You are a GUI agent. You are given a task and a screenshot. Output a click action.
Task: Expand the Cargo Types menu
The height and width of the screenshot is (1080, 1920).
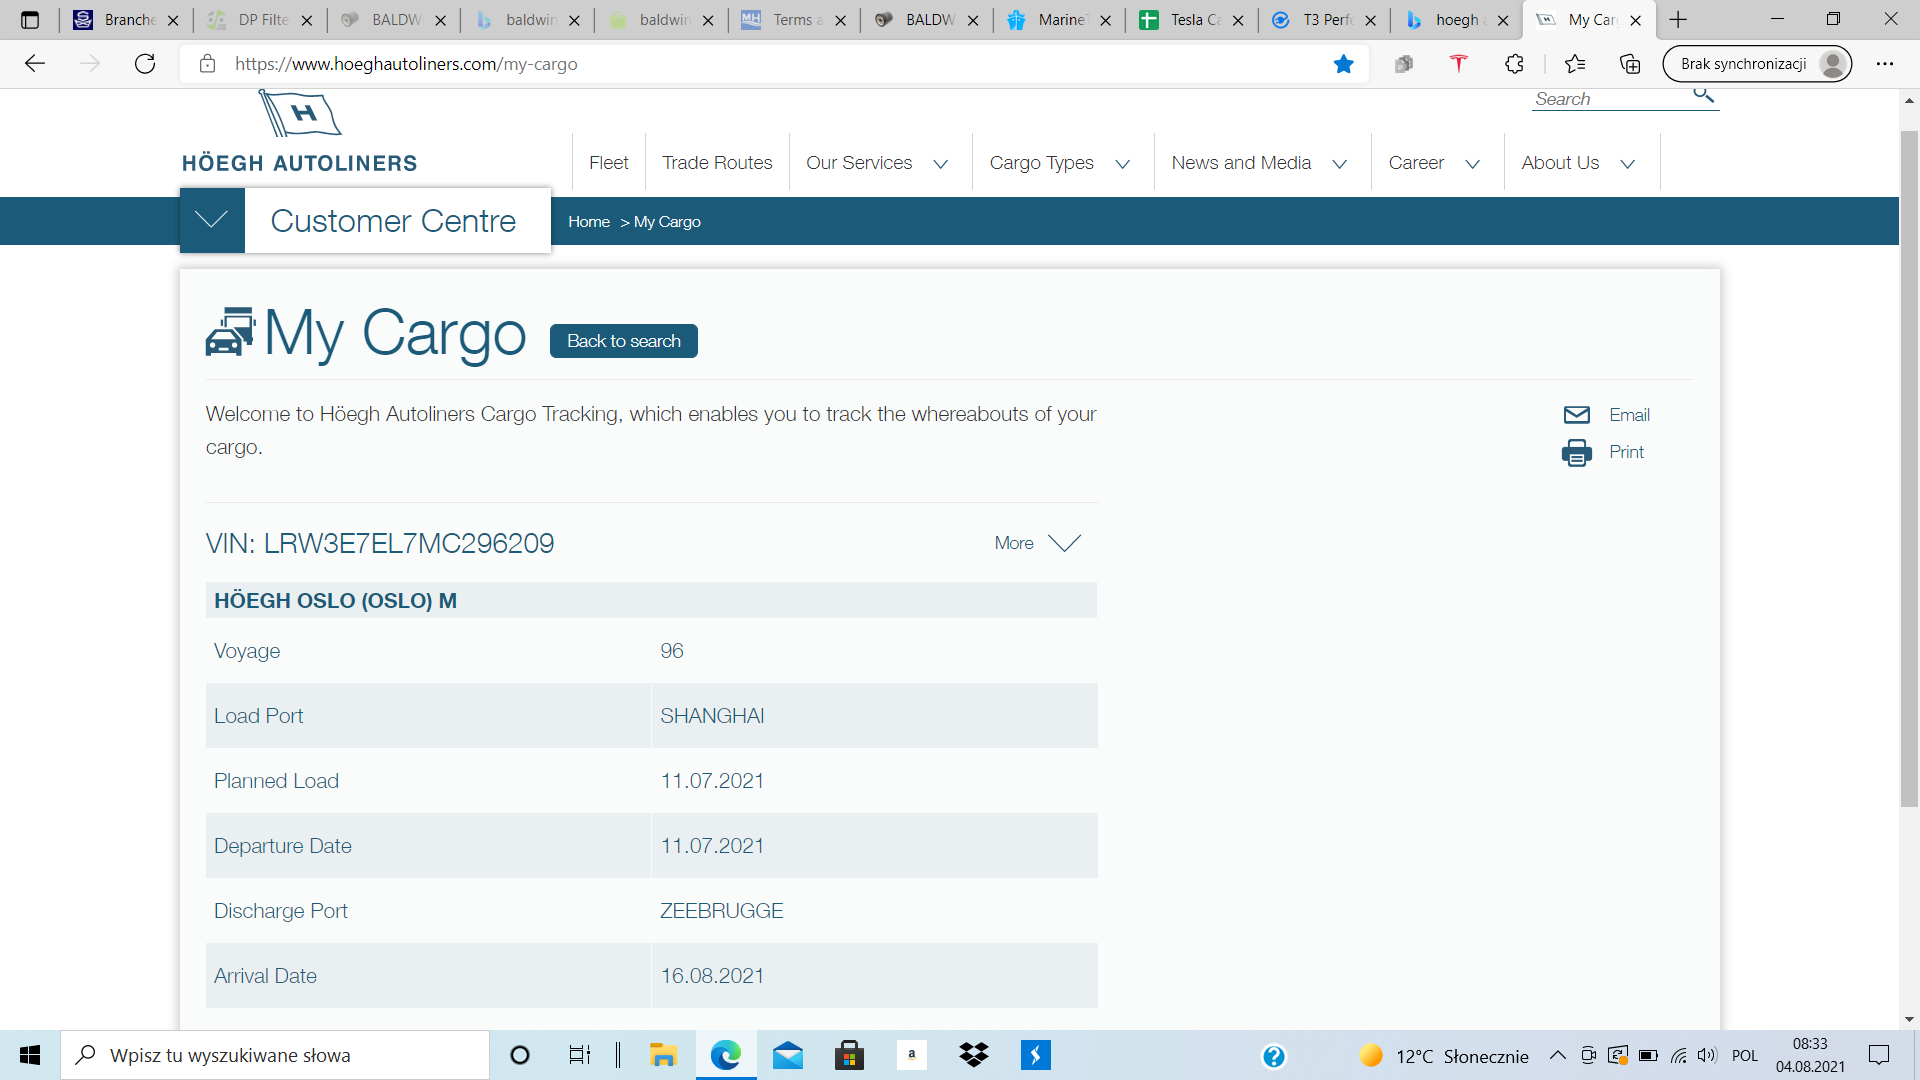tap(1122, 164)
